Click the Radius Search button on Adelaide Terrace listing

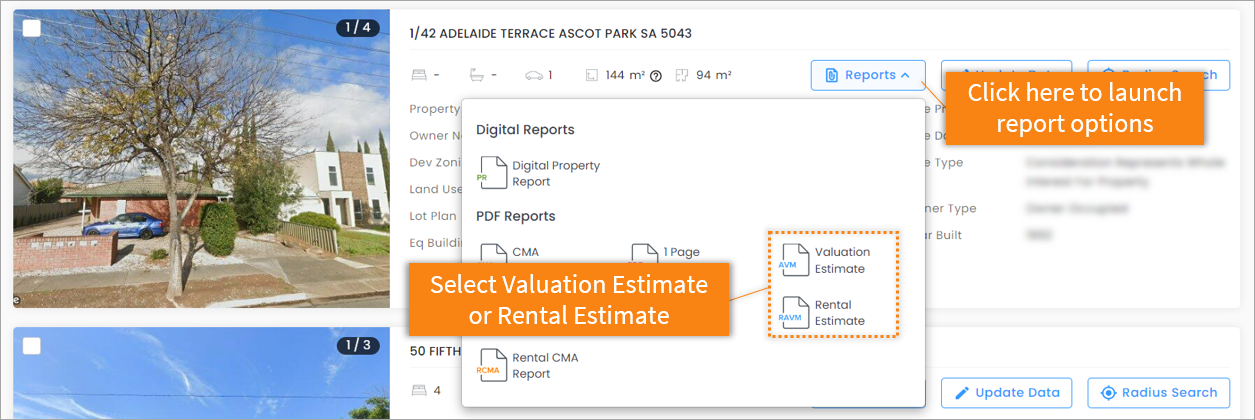[1158, 75]
